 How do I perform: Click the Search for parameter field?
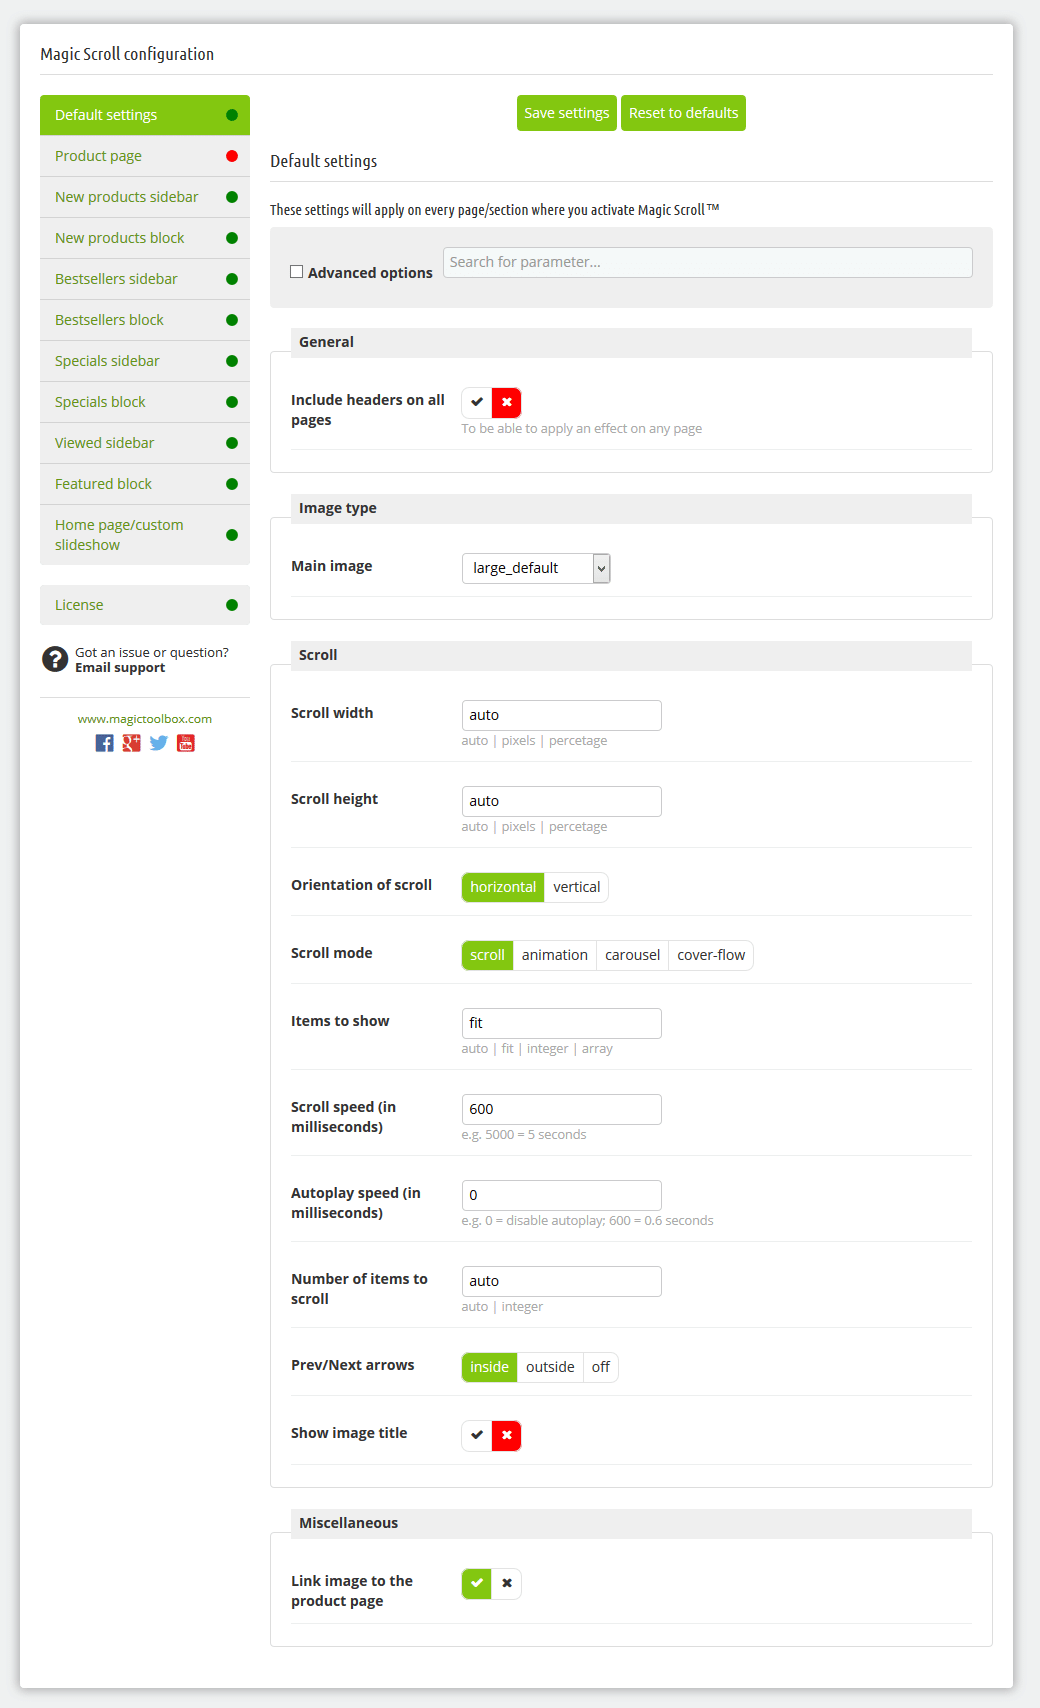[x=708, y=262]
